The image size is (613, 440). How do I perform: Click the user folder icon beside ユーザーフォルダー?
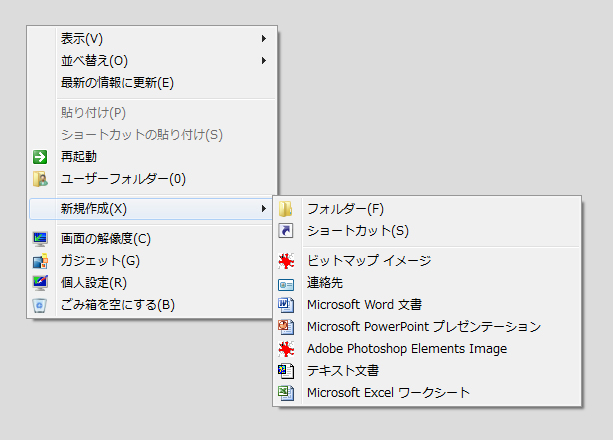point(40,179)
